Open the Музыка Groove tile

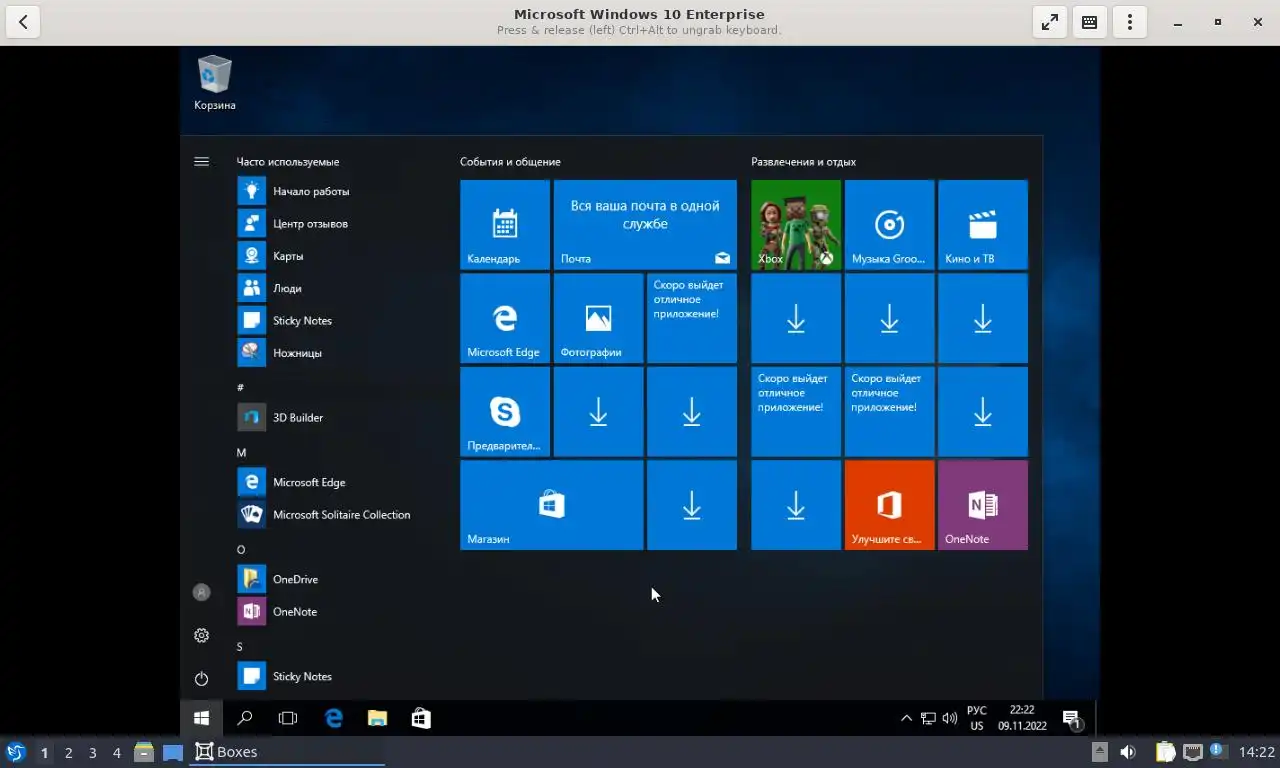click(889, 225)
